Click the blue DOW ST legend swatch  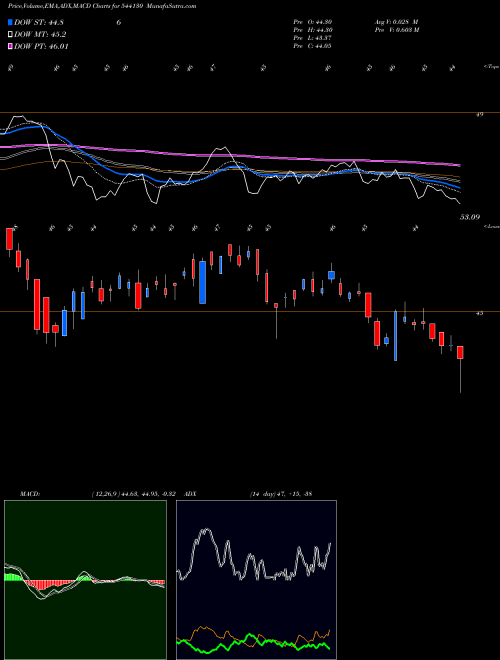click(10, 23)
